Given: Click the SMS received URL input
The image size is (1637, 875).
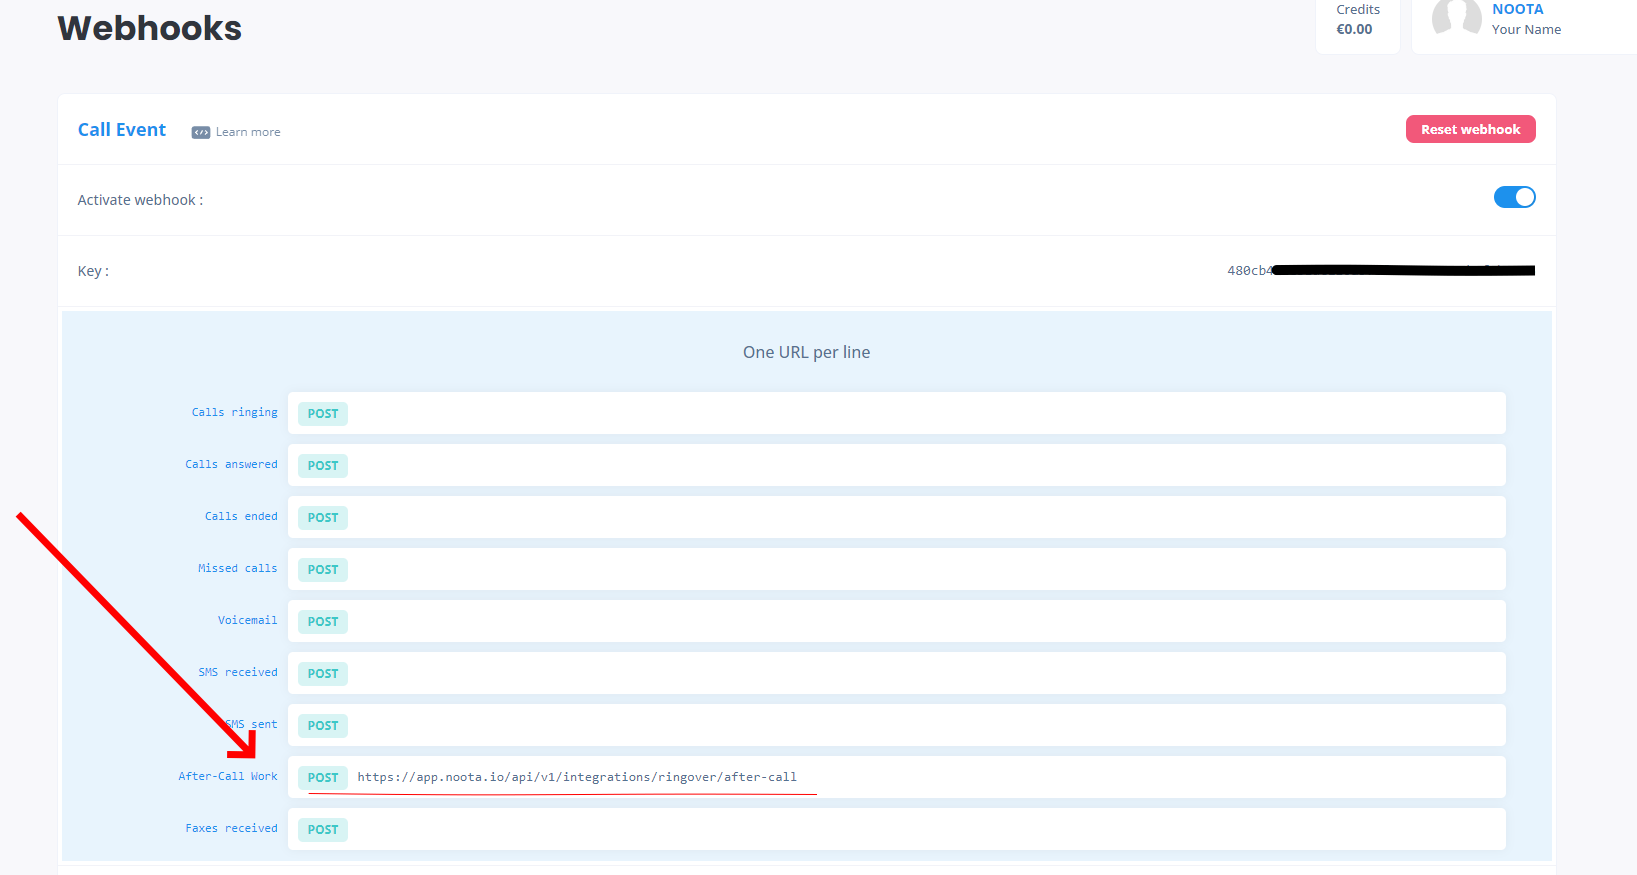Looking at the screenshot, I should [x=920, y=673].
